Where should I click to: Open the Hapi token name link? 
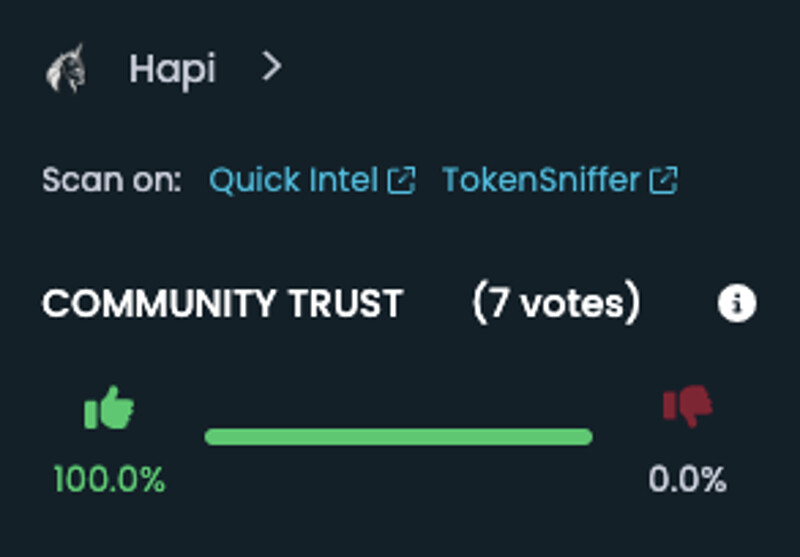171,69
